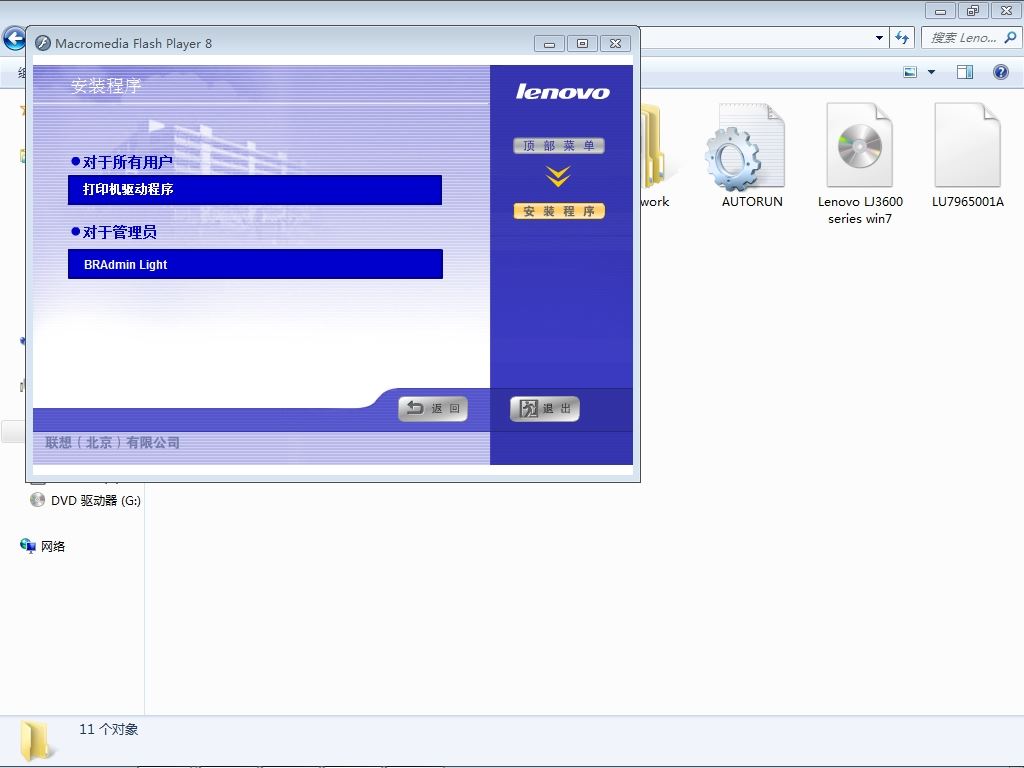Go to the 顶部菜单 top menu
This screenshot has width=1024, height=768.
[x=559, y=145]
